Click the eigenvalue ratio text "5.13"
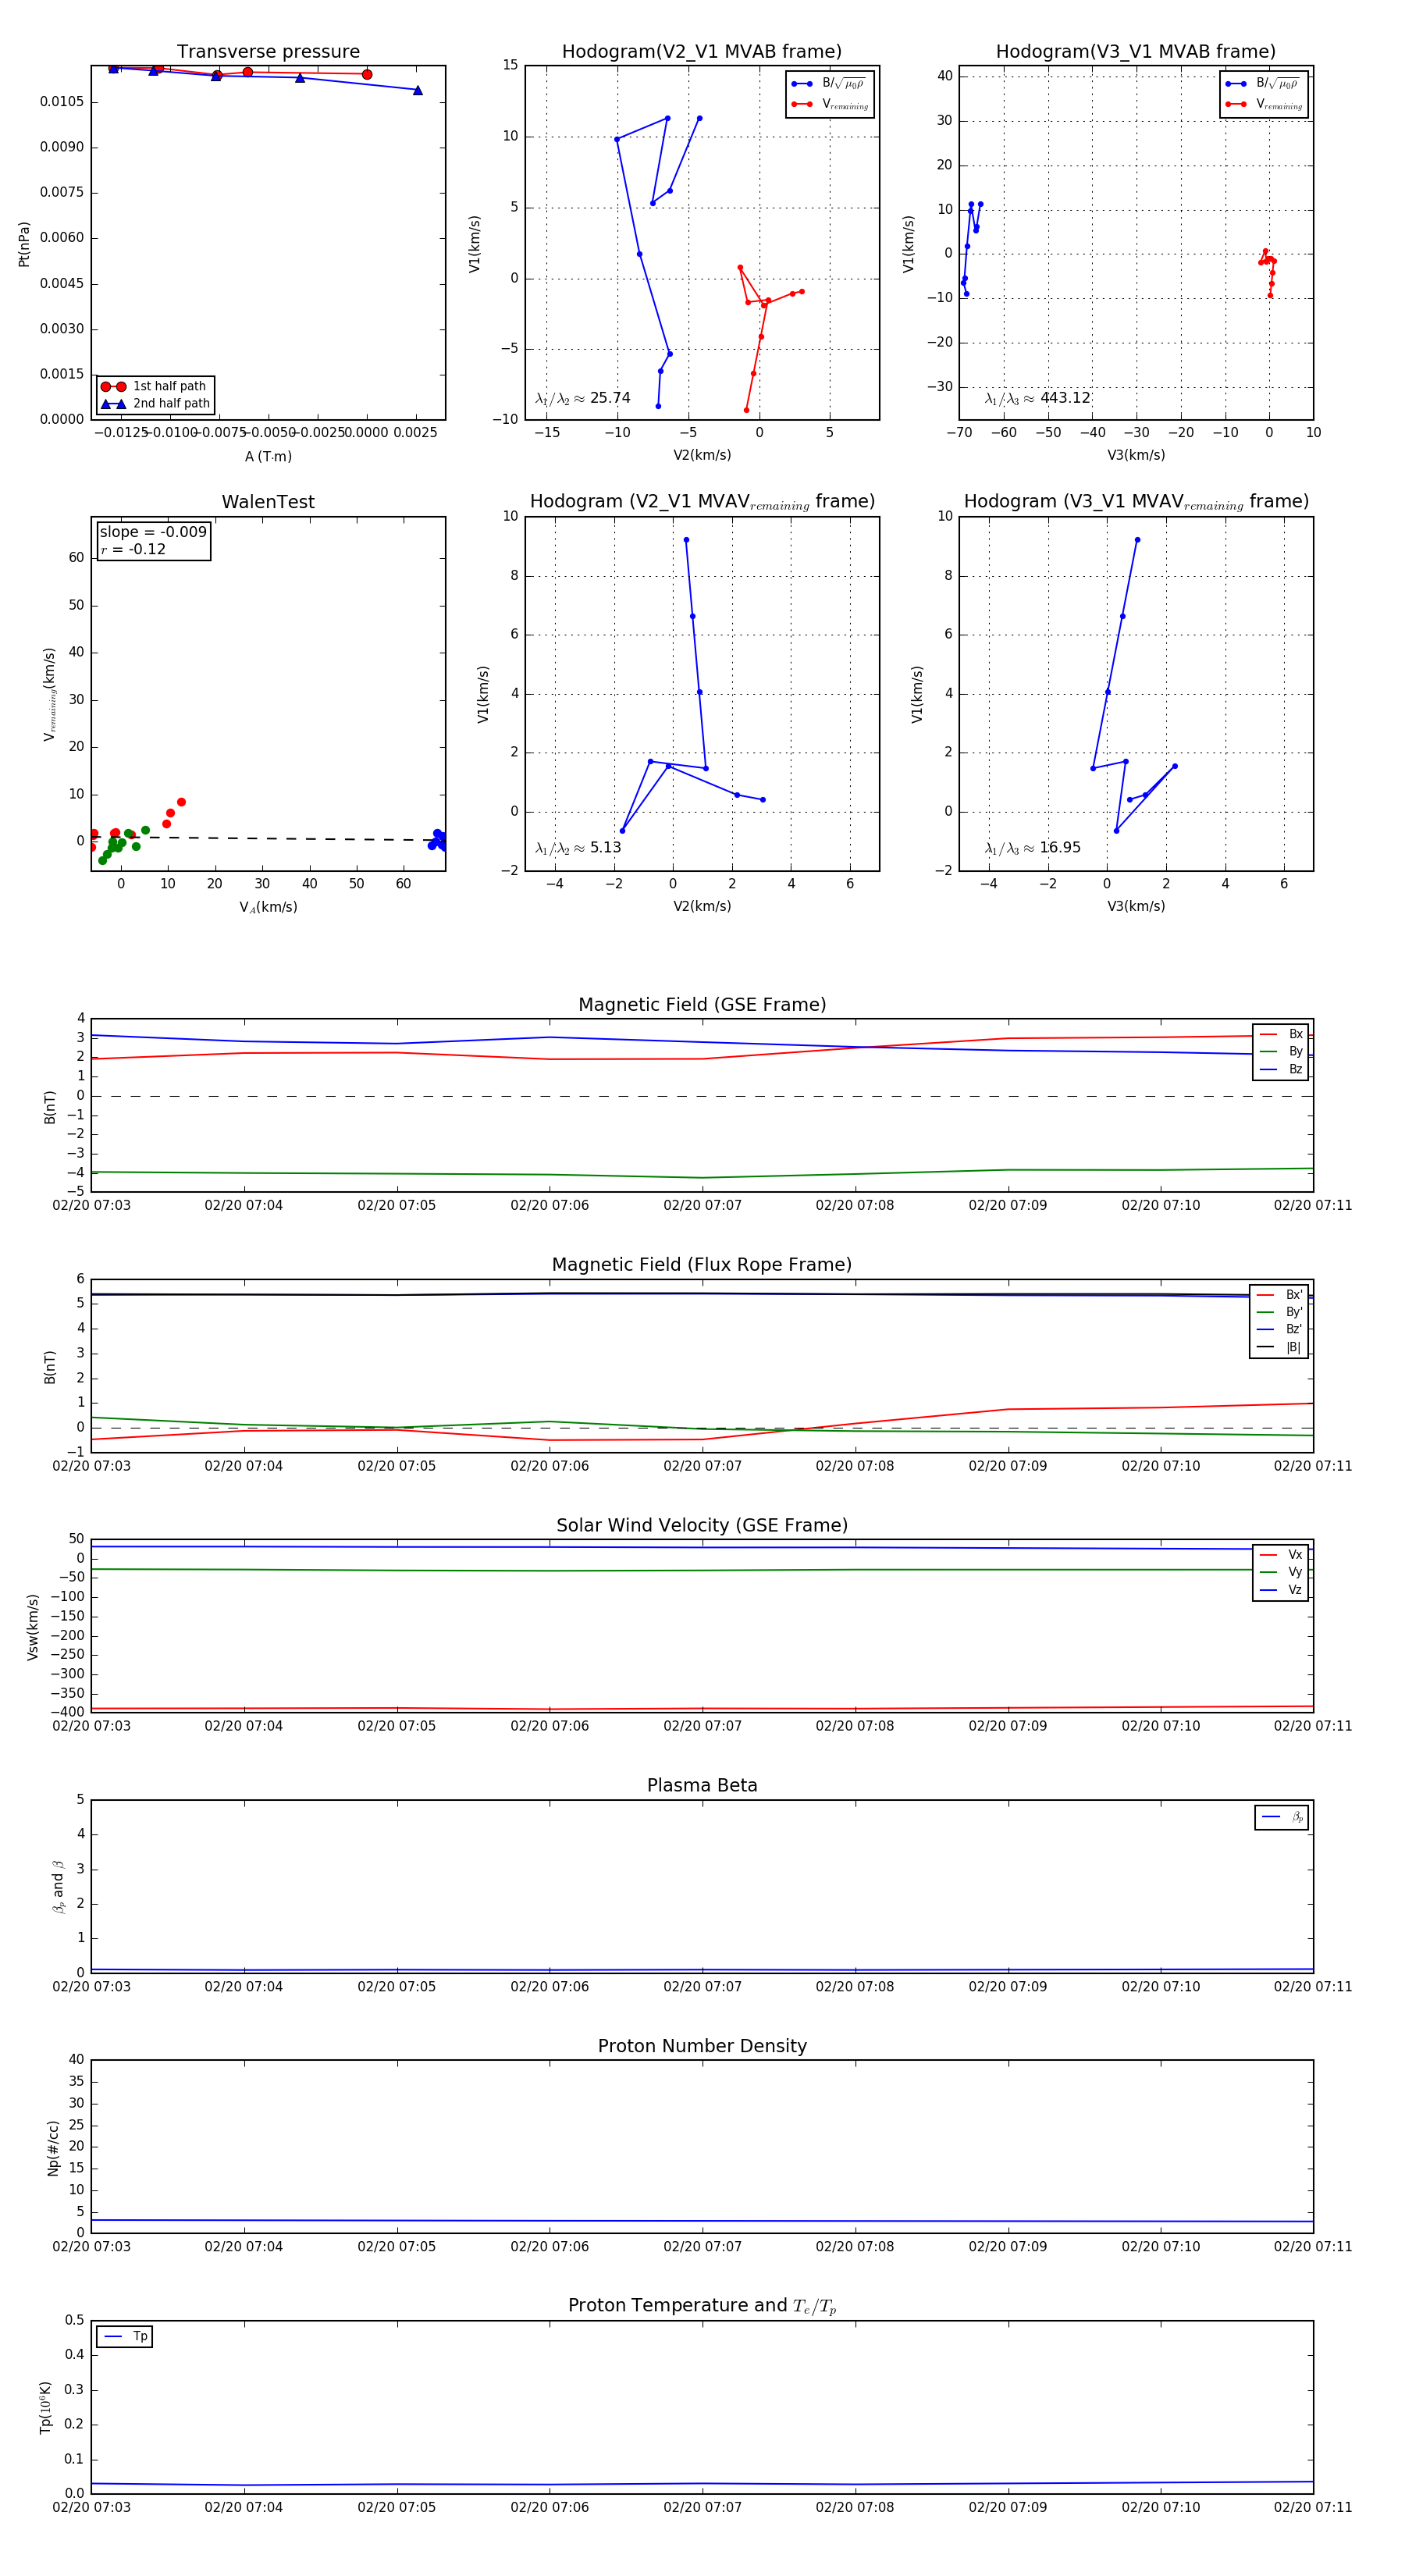This screenshot has height=2576, width=1405. coord(605,848)
